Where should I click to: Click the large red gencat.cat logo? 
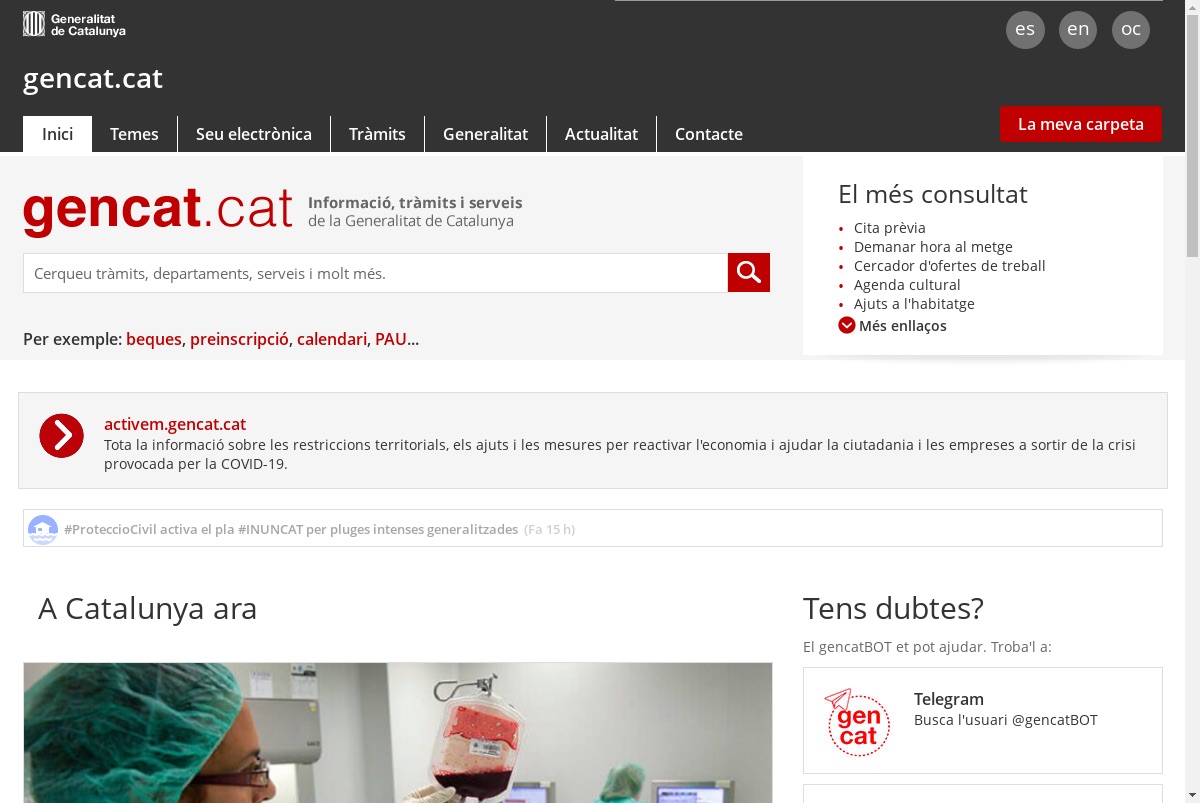pos(158,211)
